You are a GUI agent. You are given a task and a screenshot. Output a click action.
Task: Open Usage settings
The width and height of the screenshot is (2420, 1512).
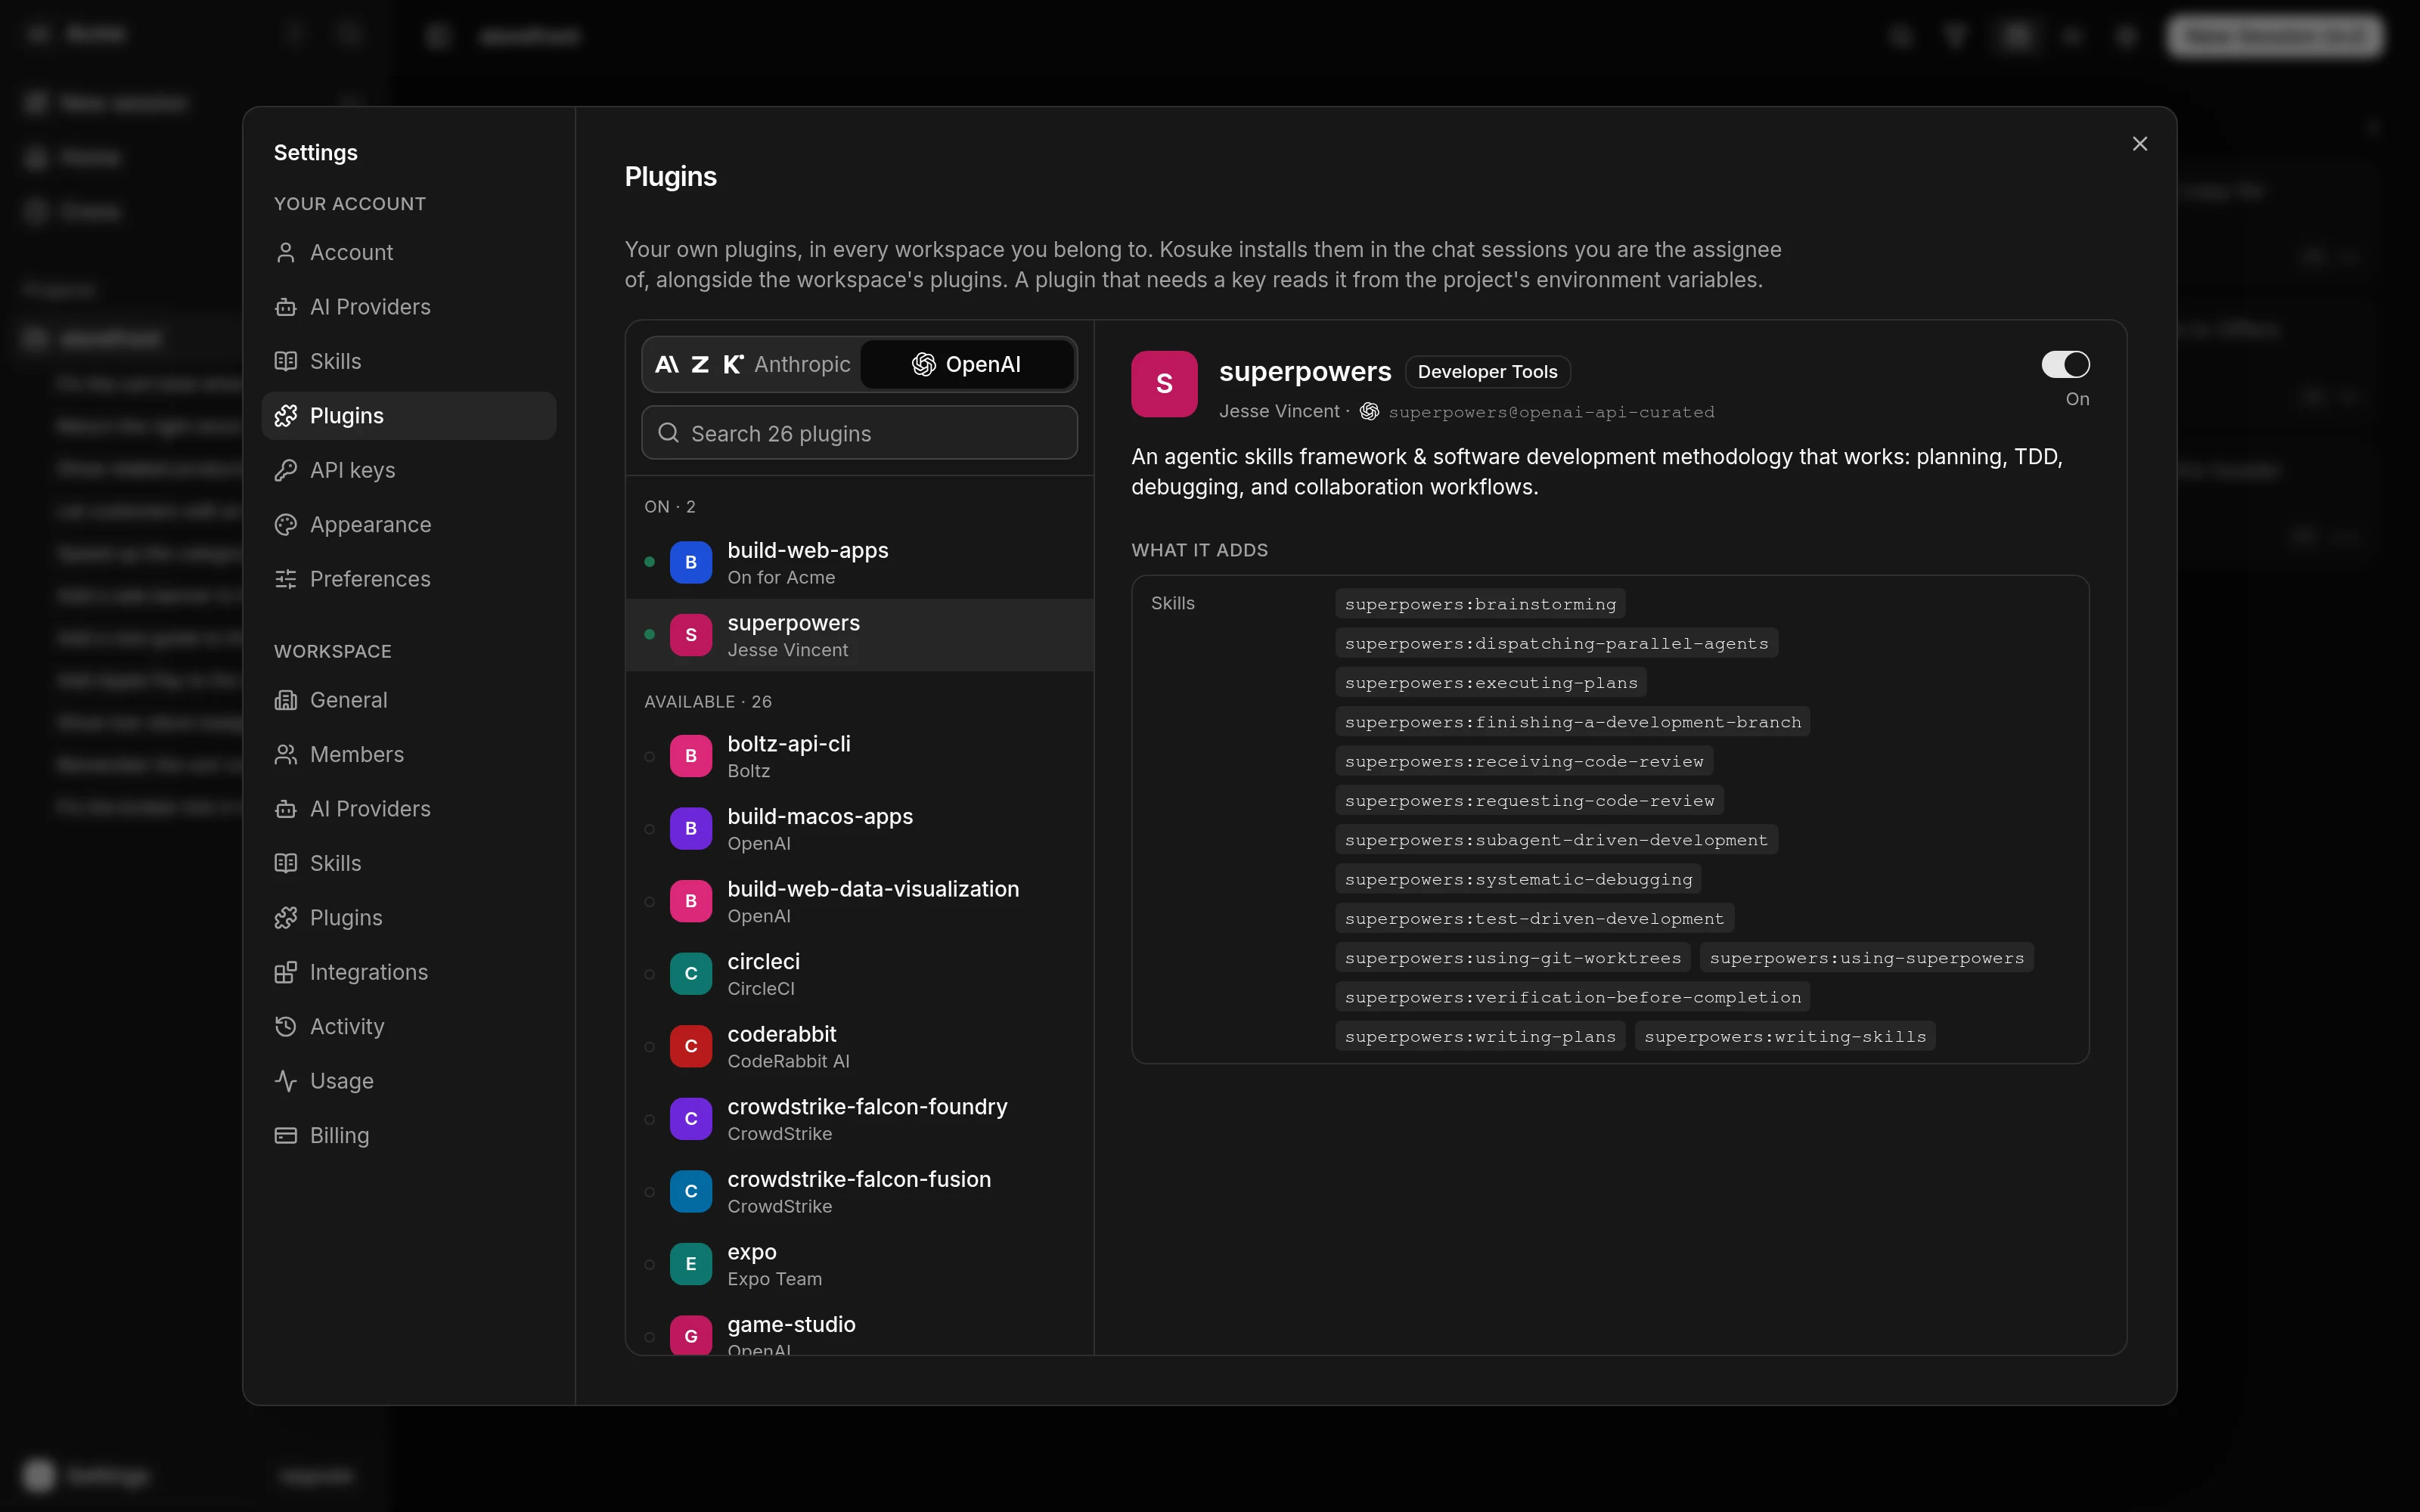408,1081
